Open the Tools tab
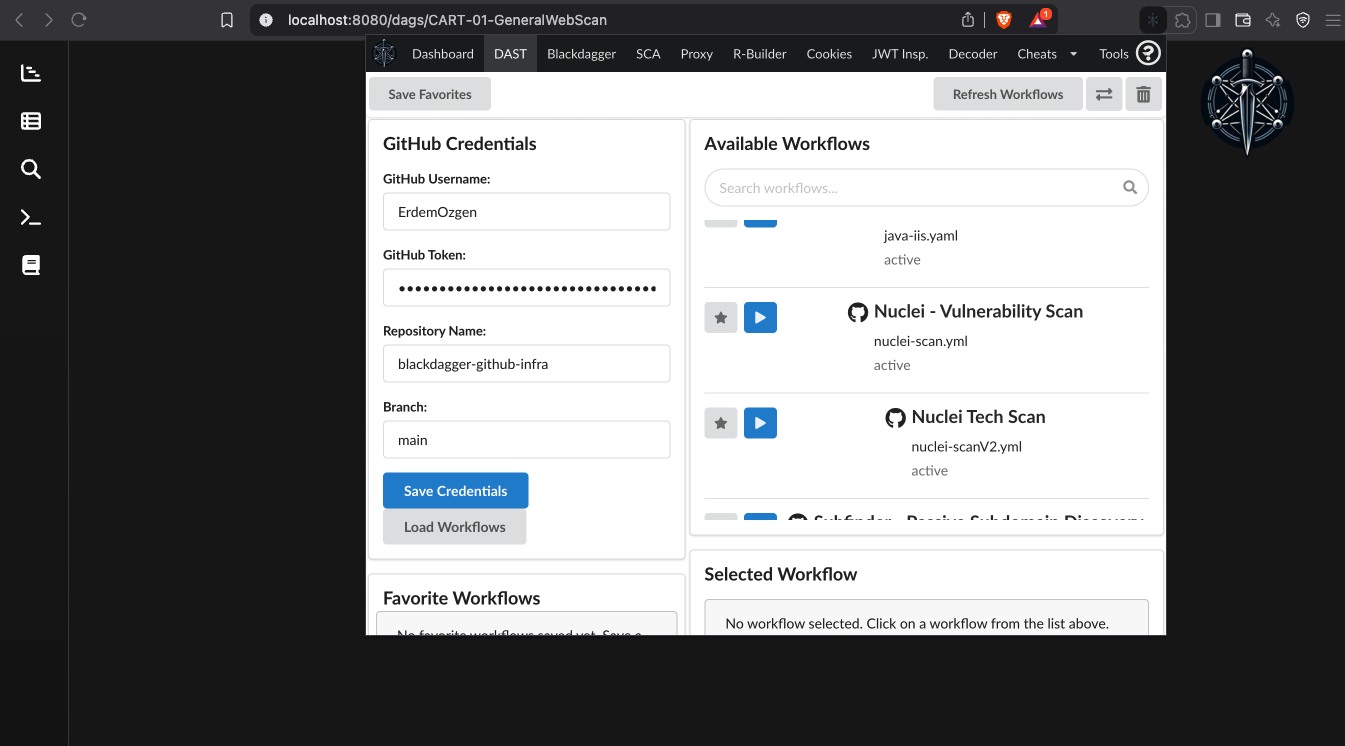1345x746 pixels. coord(1113,54)
